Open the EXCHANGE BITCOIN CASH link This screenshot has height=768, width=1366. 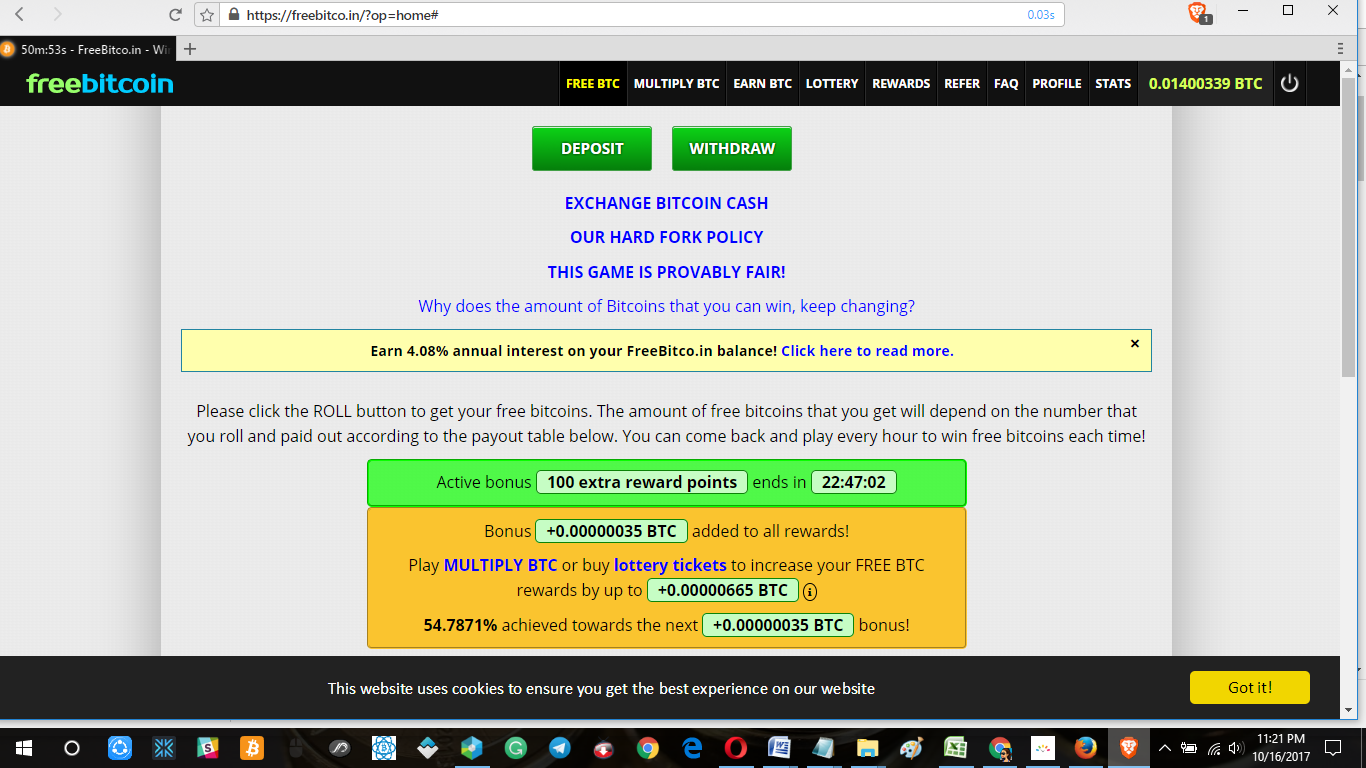coord(667,203)
